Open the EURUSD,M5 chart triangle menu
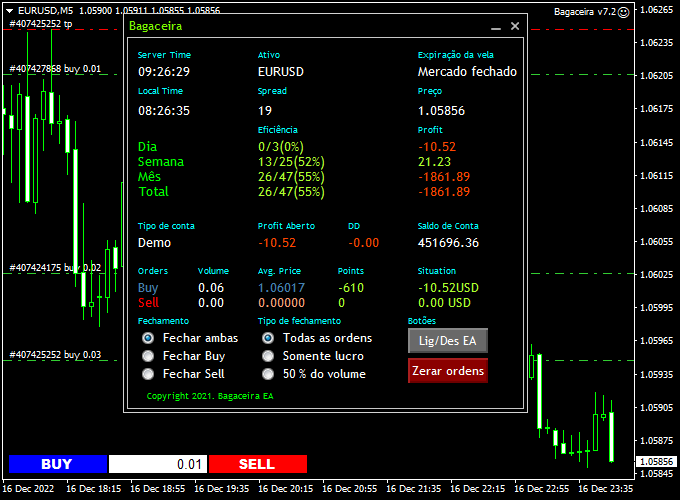Screen dimensions: 680x500 click(x=11, y=11)
